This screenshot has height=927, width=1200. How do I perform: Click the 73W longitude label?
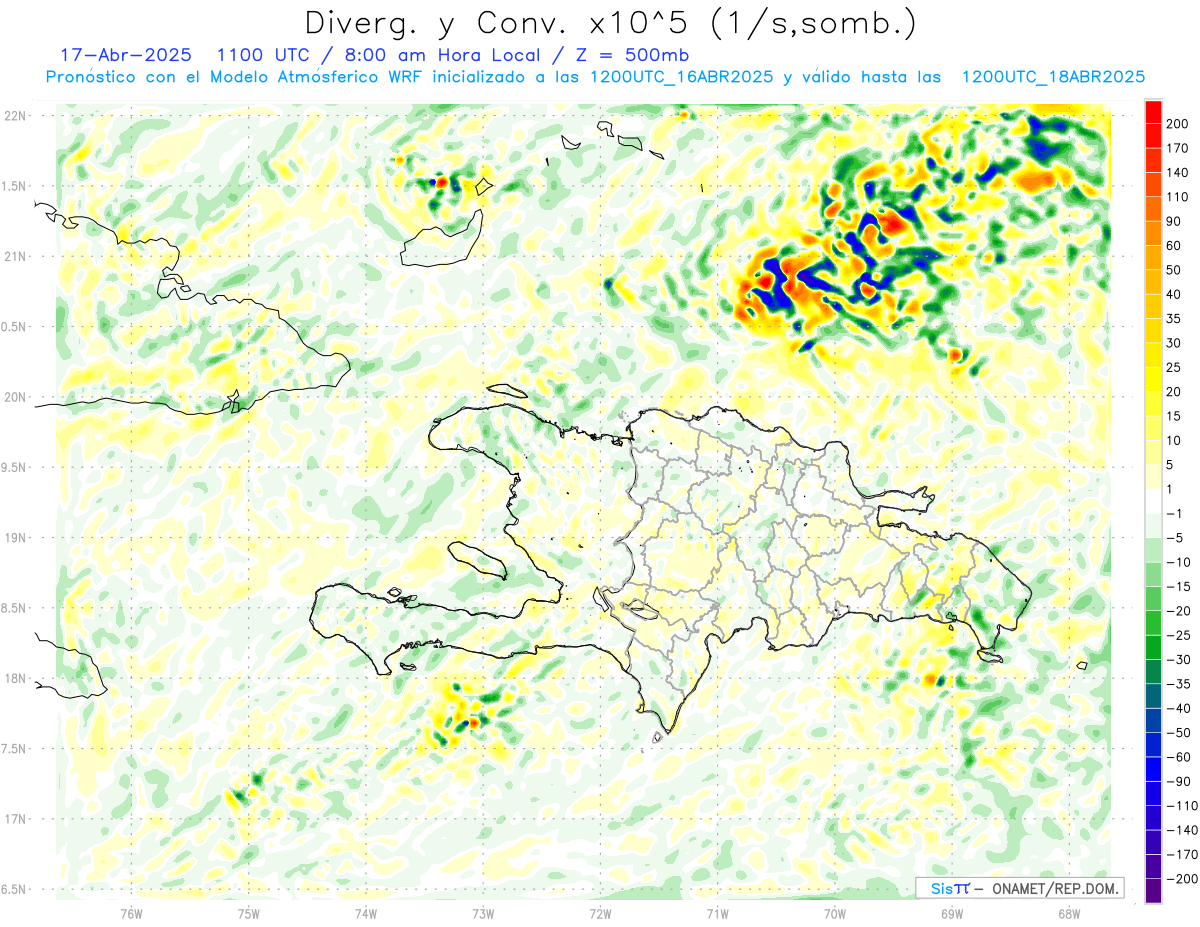click(x=483, y=913)
